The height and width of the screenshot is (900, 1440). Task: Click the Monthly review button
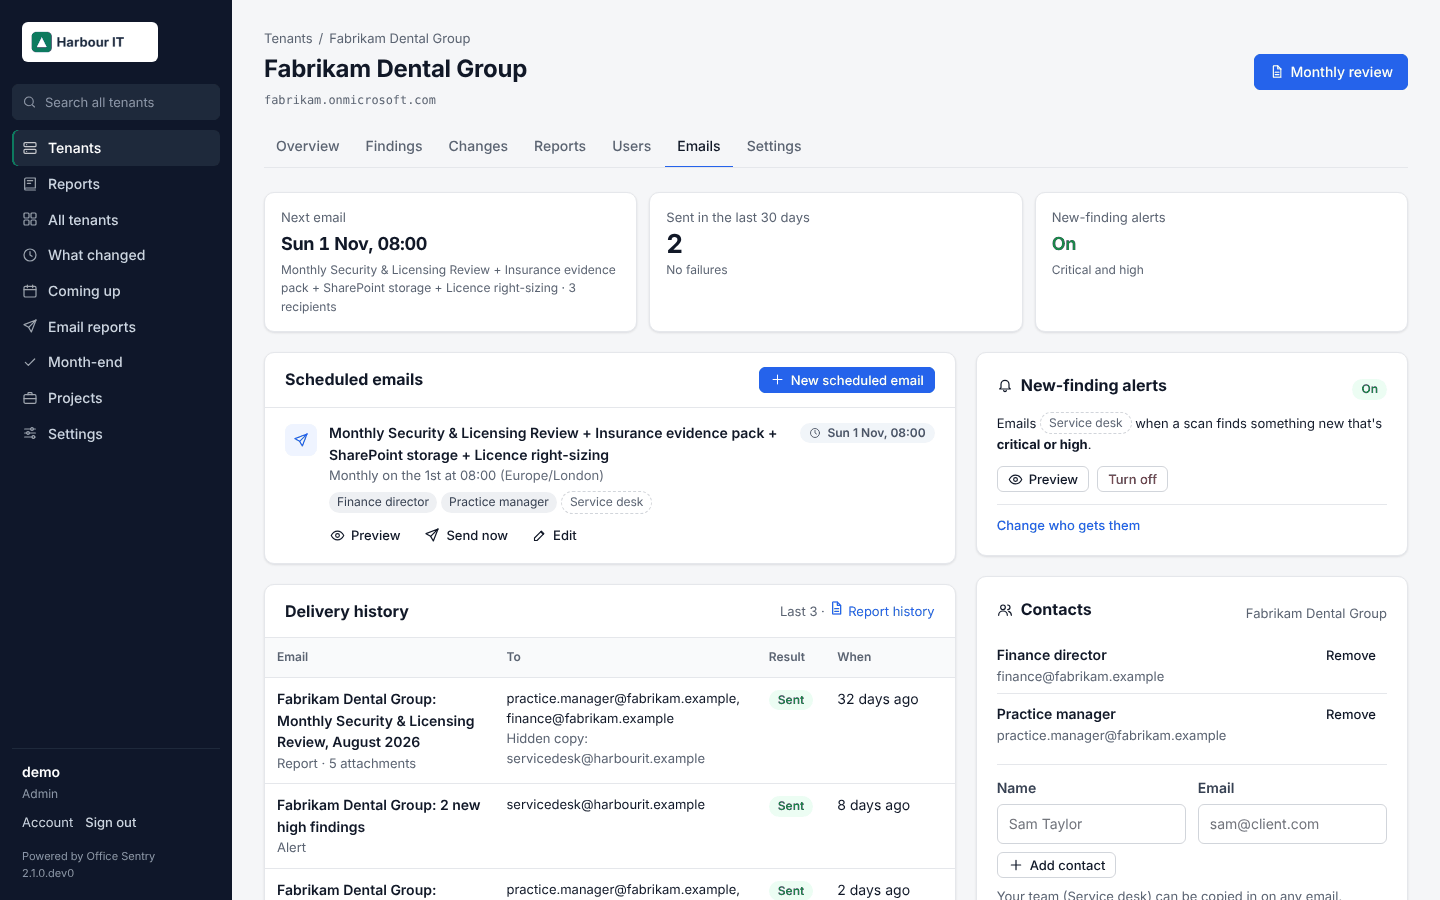point(1331,72)
